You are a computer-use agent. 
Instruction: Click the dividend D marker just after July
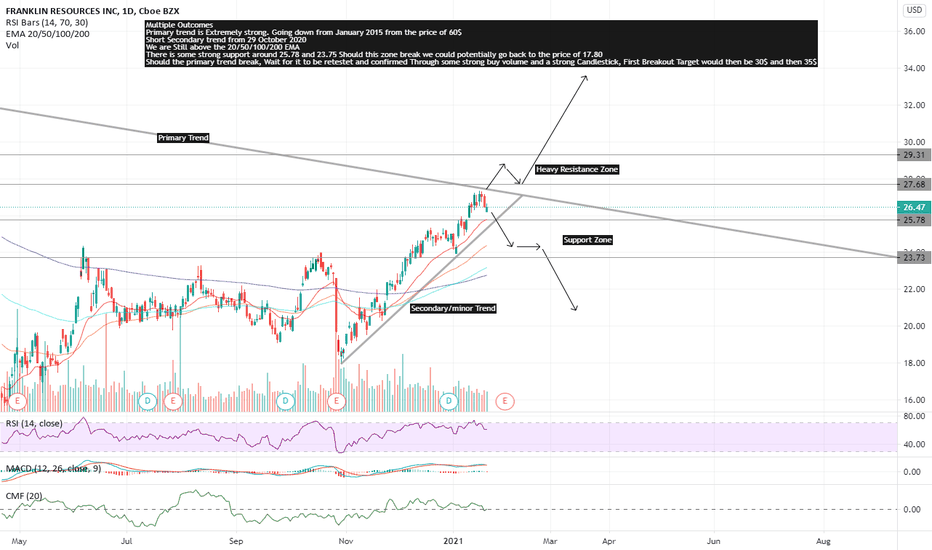click(147, 401)
